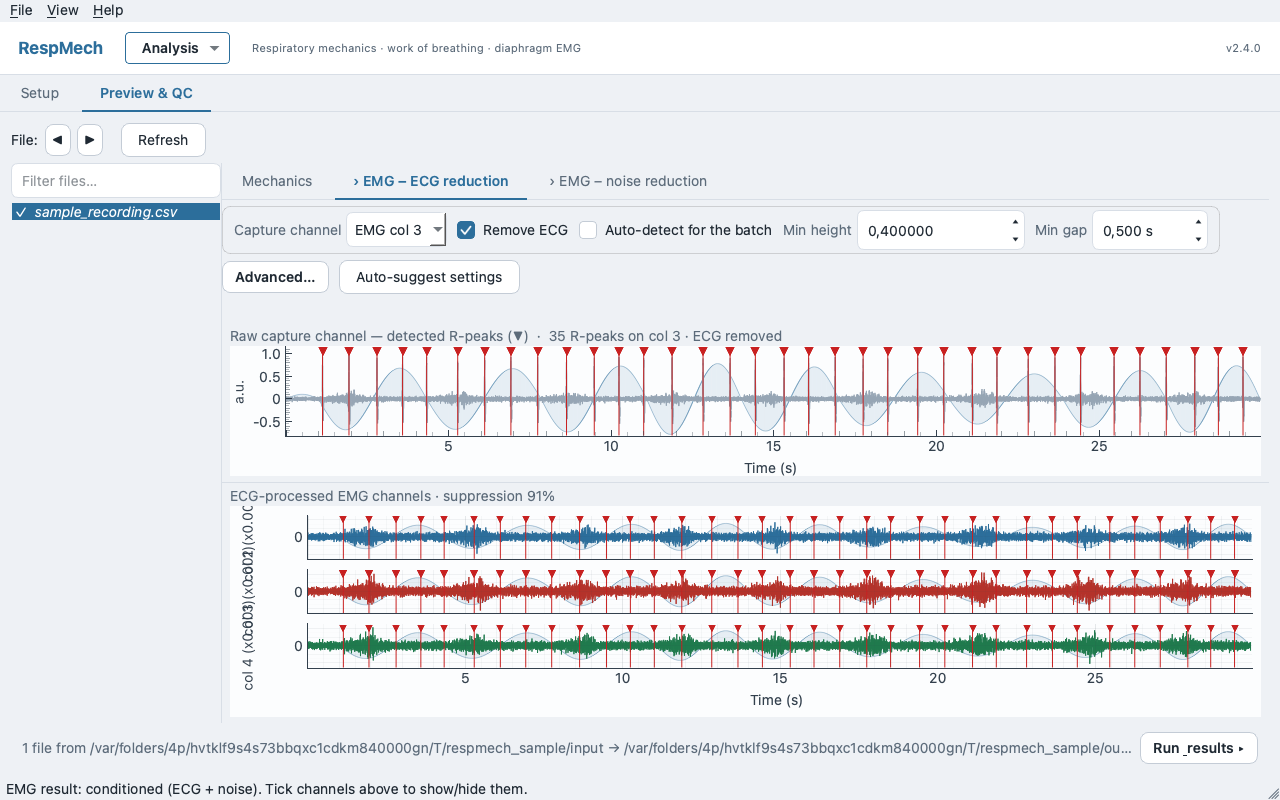The width and height of the screenshot is (1280, 800).
Task: Enable Auto-detect for the batch
Action: tap(588, 230)
